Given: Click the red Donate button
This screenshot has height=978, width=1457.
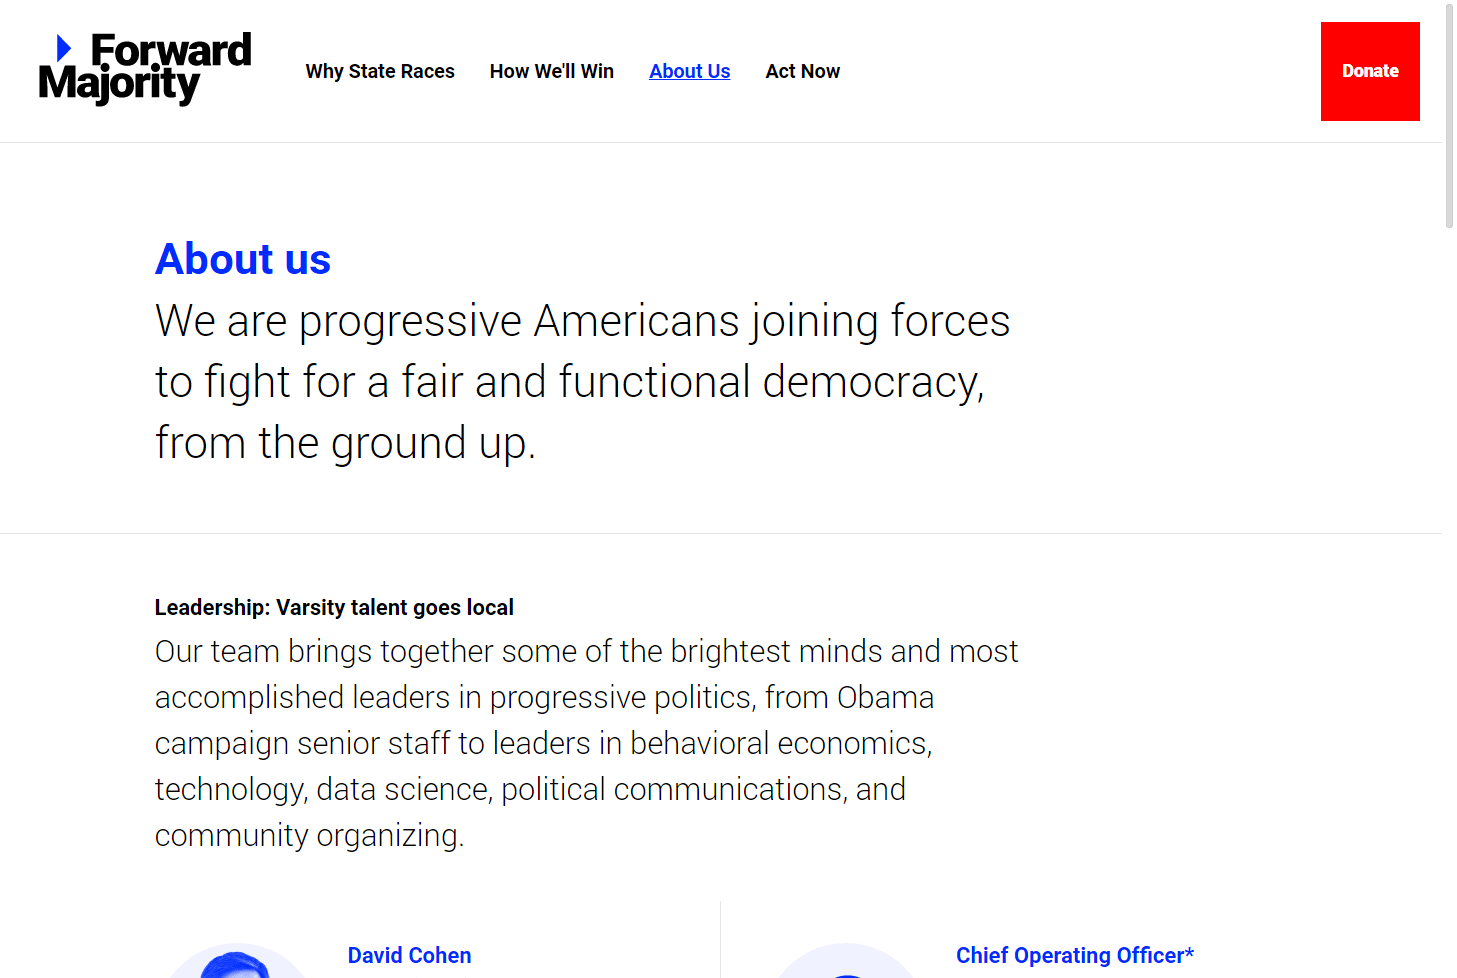Looking at the screenshot, I should [x=1370, y=71].
